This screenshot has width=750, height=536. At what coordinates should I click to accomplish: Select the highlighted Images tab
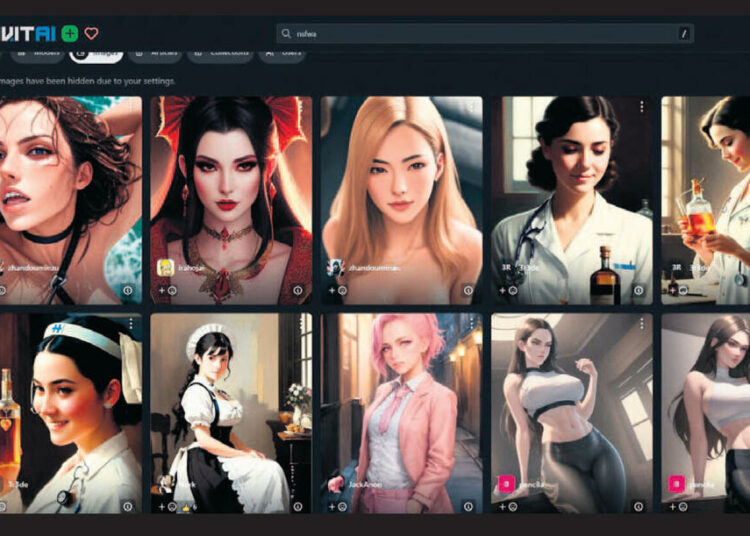tap(97, 54)
